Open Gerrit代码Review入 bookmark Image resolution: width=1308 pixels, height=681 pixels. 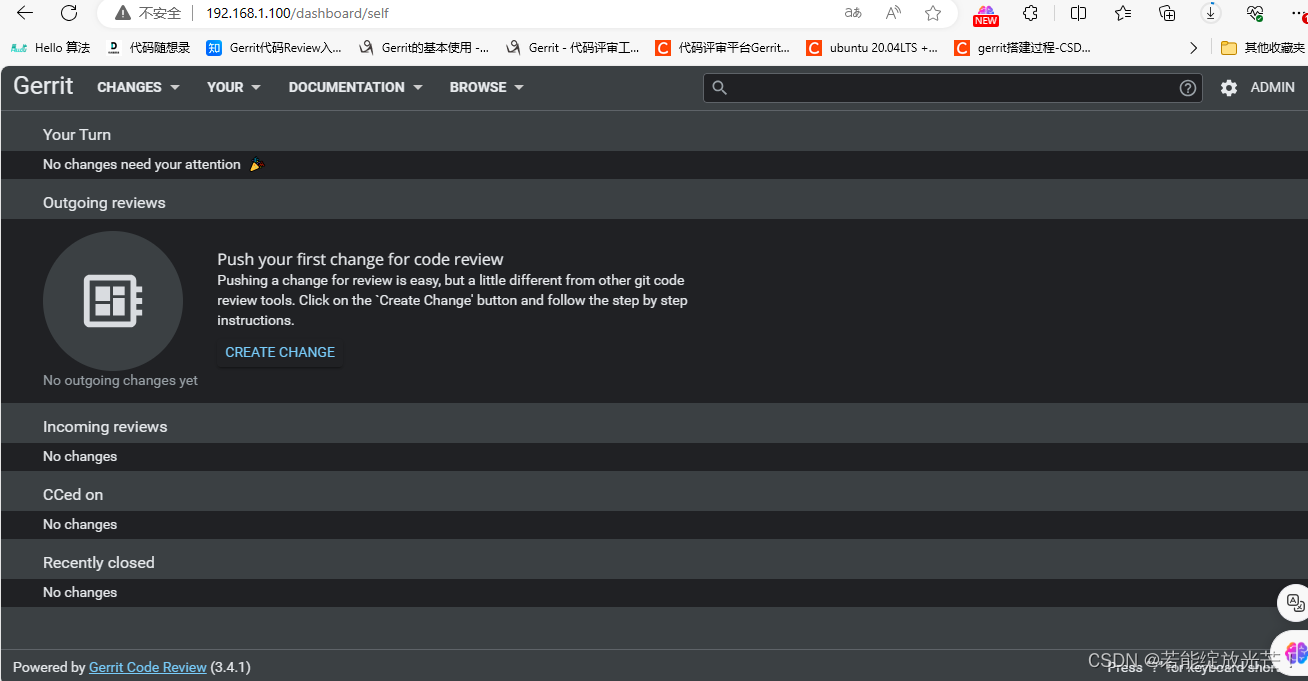click(x=274, y=47)
